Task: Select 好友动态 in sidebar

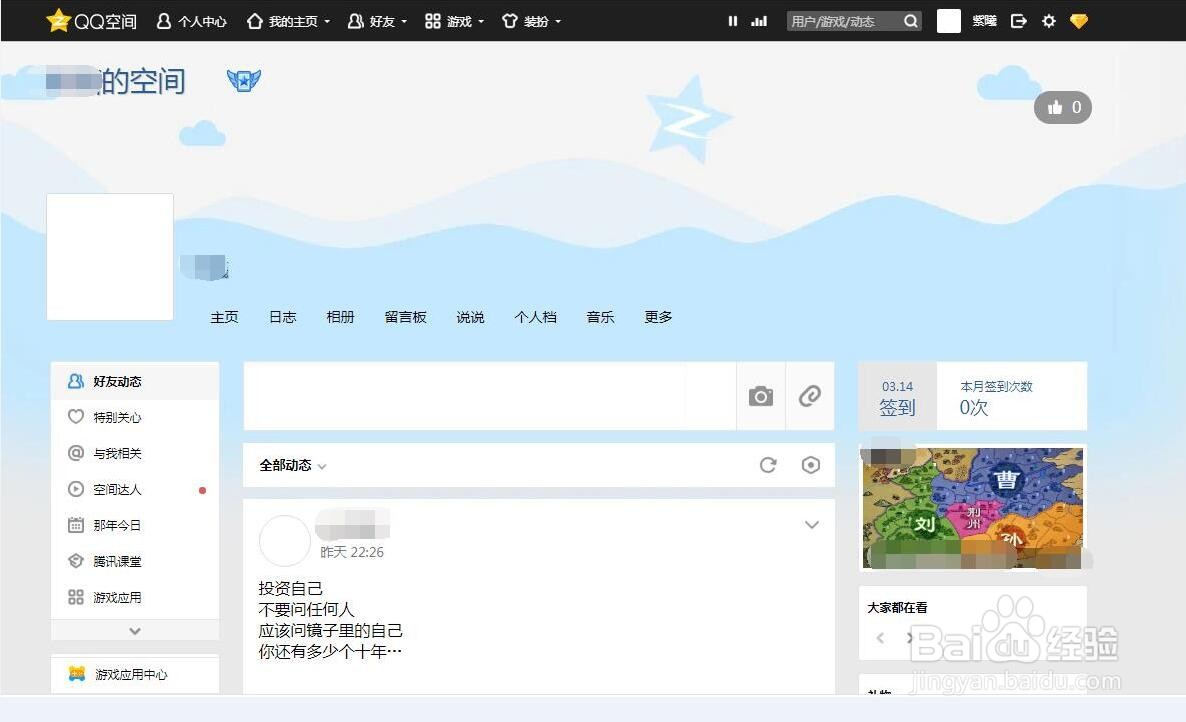Action: [x=135, y=381]
